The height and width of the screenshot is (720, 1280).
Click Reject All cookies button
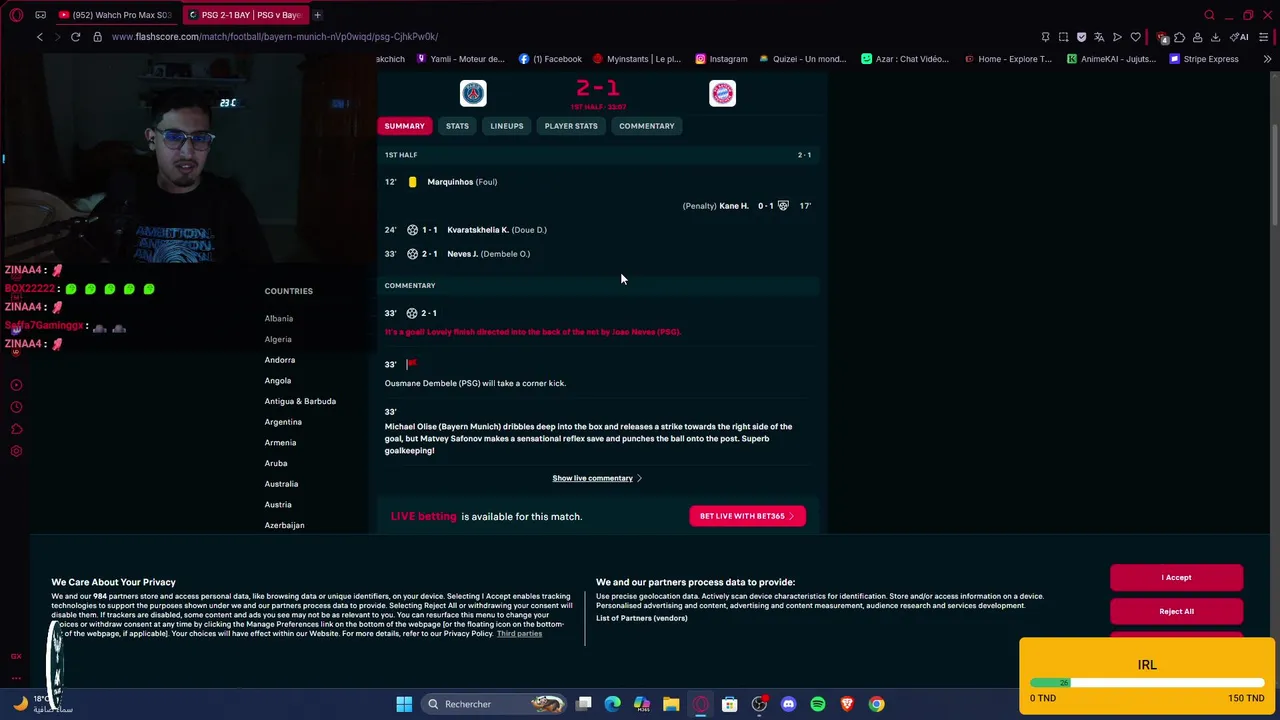1176,611
